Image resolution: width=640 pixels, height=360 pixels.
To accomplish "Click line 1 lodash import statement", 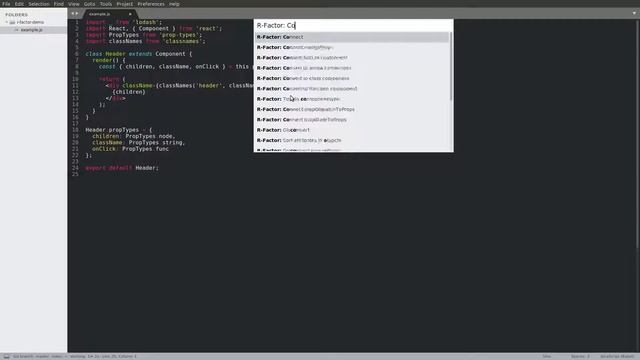I will [x=123, y=22].
